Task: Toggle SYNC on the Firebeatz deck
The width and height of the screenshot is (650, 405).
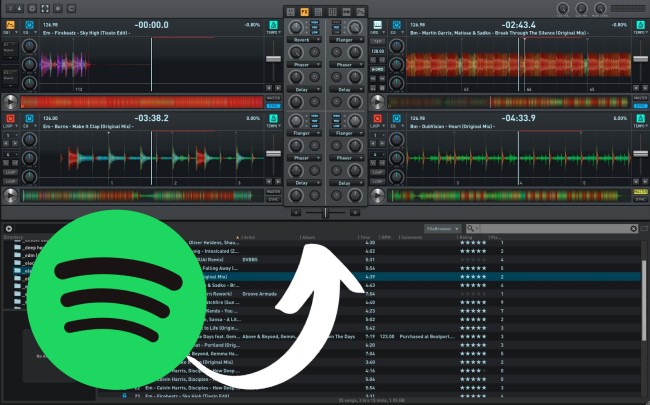Action: point(273,106)
